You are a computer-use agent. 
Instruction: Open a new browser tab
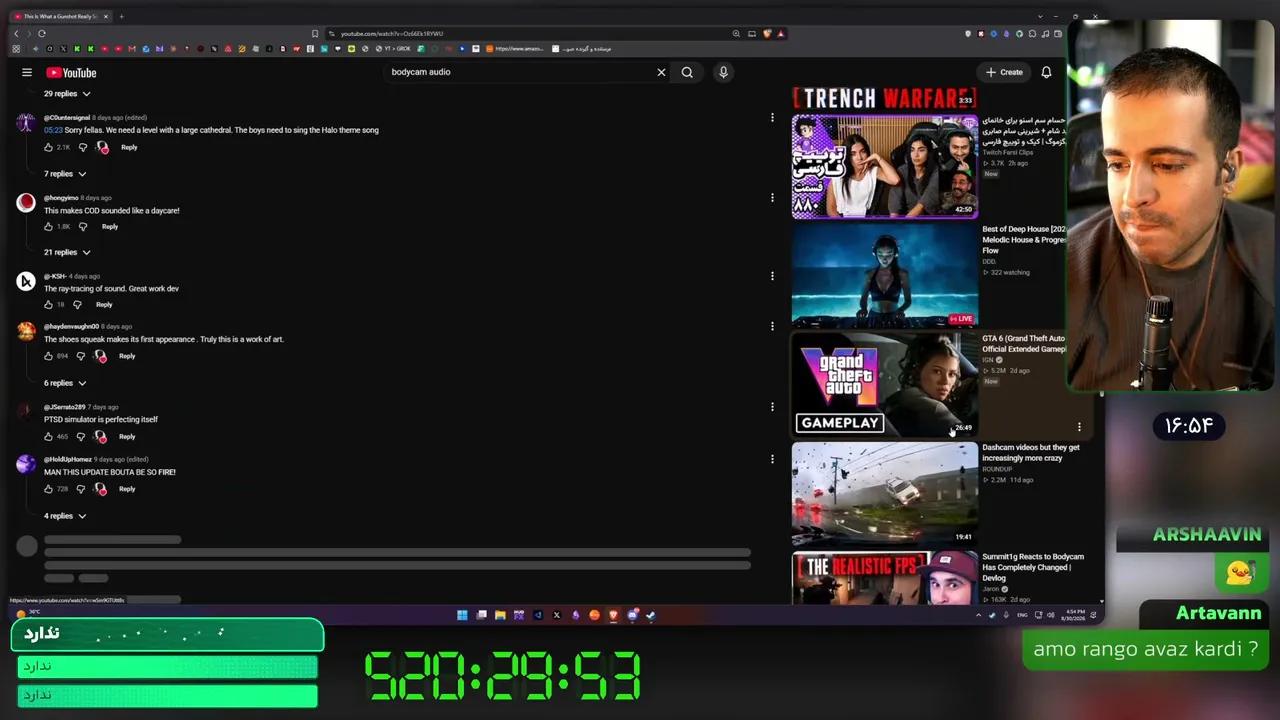pos(121,16)
